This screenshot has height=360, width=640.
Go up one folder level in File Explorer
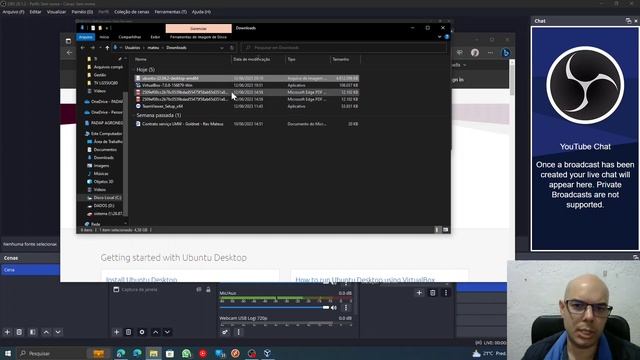click(x=107, y=48)
